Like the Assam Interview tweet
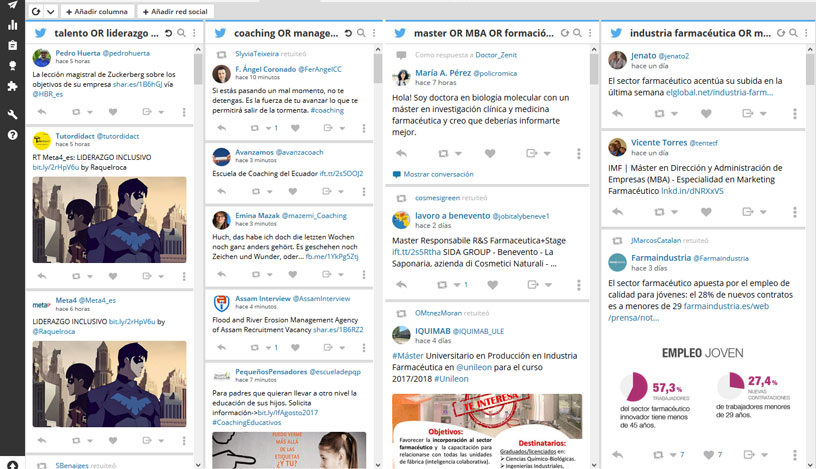This screenshot has height=469, width=816. (x=295, y=348)
